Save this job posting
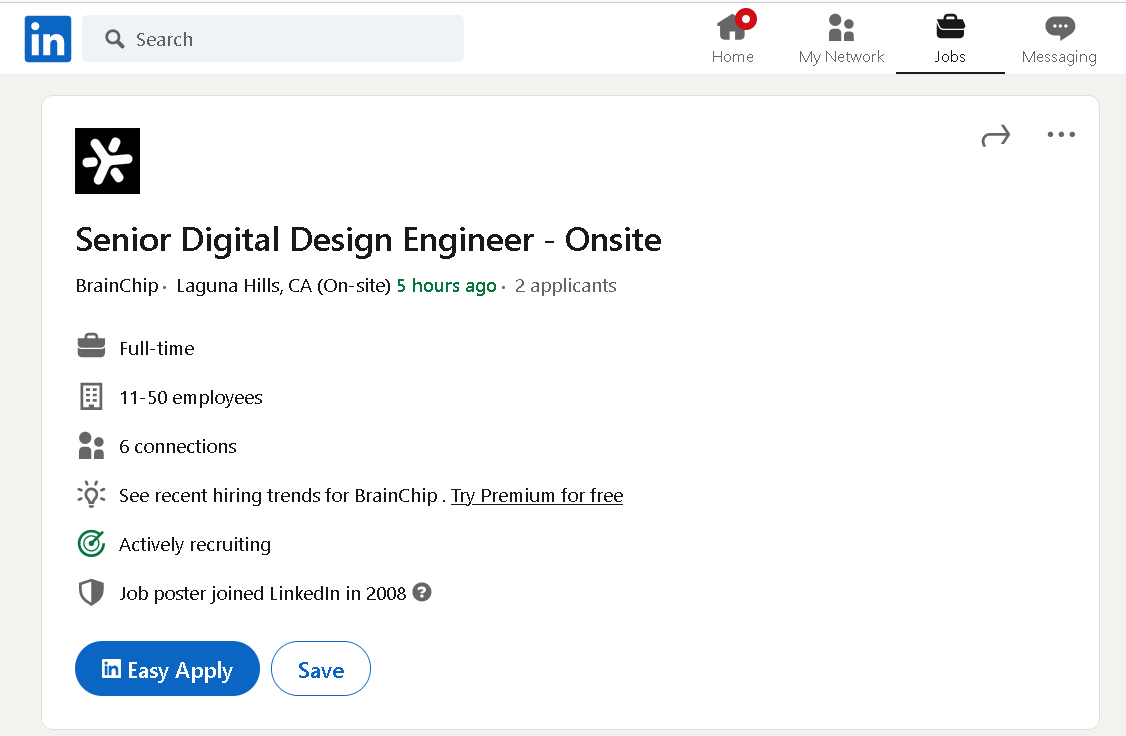Viewport: 1126px width, 736px height. click(x=320, y=669)
